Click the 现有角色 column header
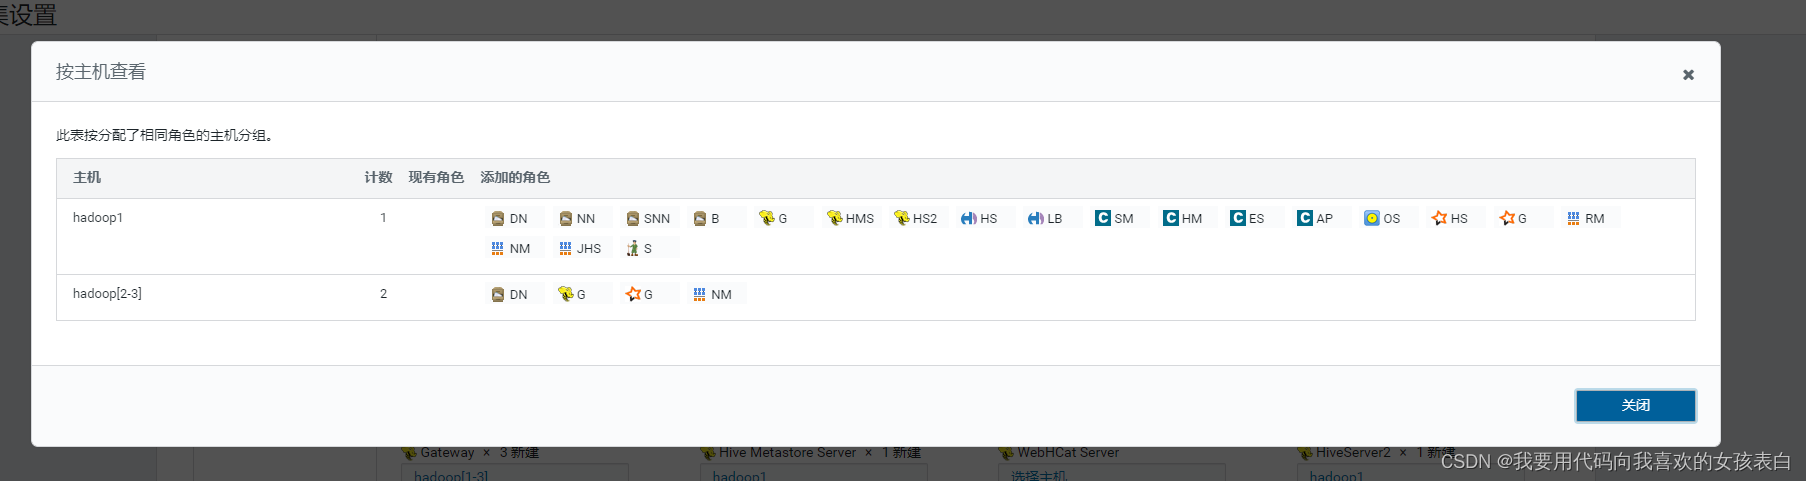Screen dimensions: 1806x481 (436, 177)
